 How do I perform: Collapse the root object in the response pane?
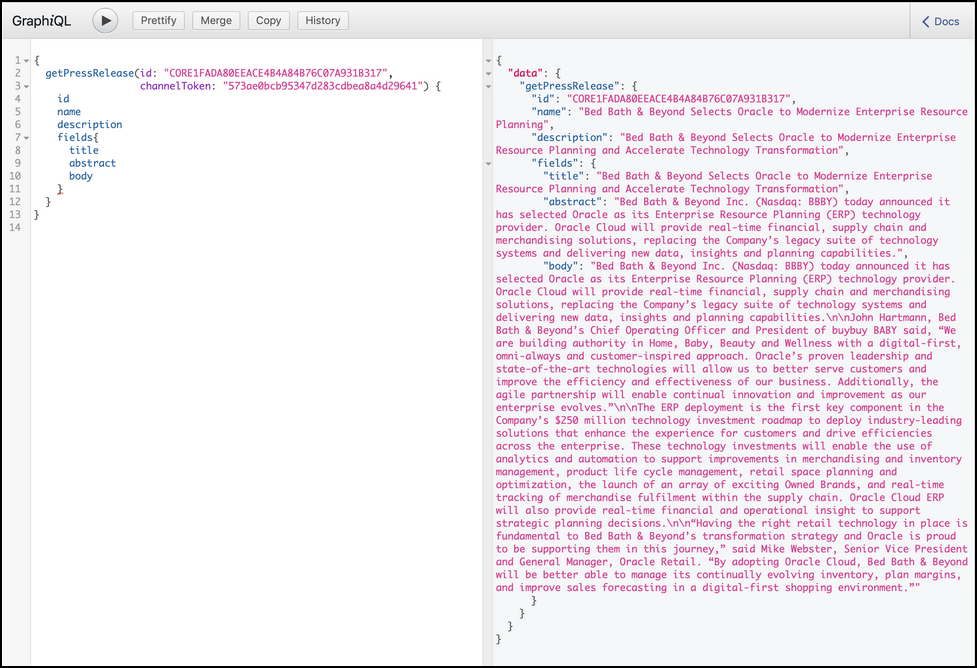(488, 61)
